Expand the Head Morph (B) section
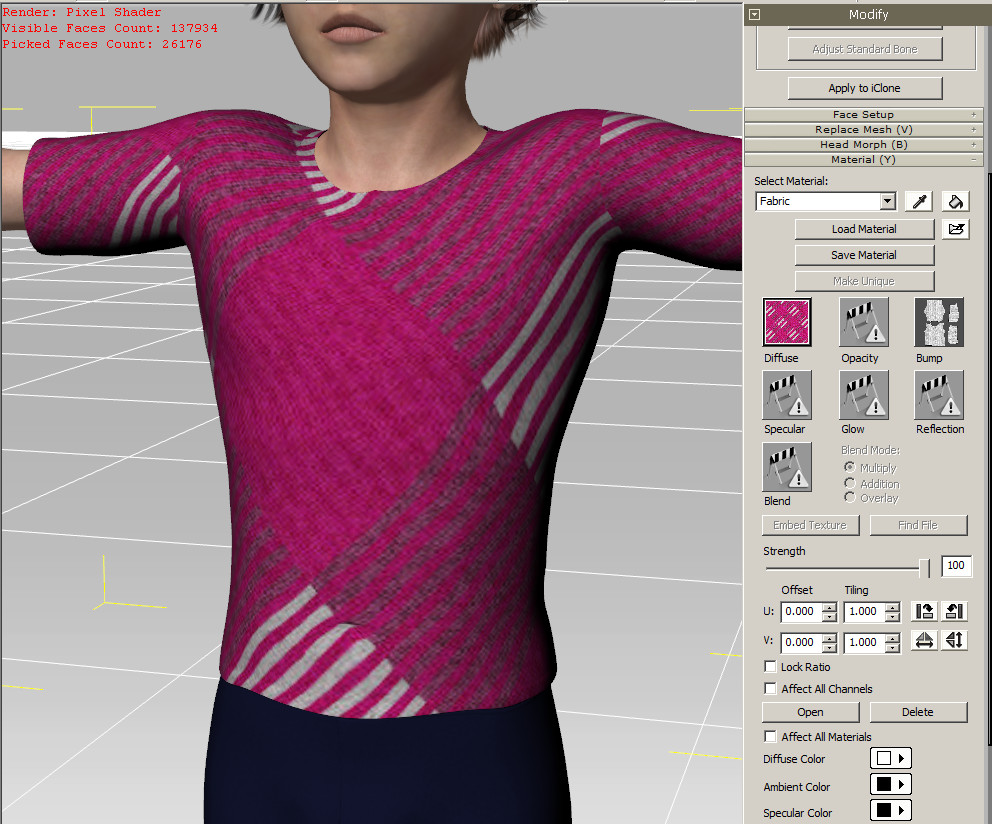 pos(864,145)
